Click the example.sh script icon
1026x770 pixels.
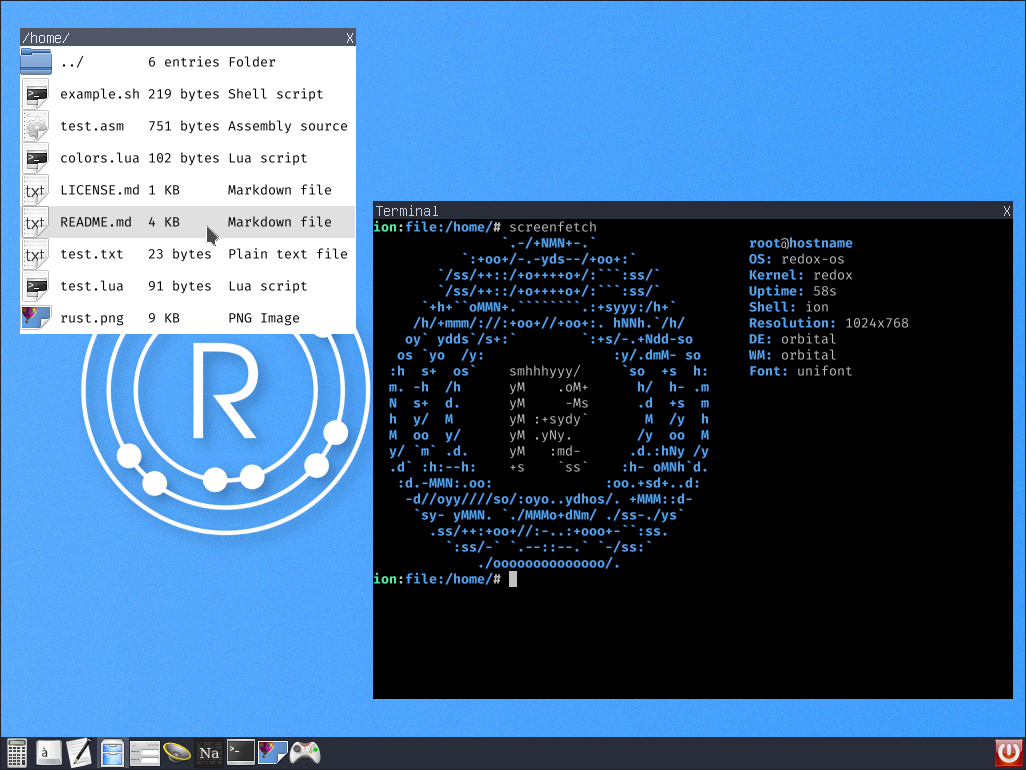[x=36, y=94]
